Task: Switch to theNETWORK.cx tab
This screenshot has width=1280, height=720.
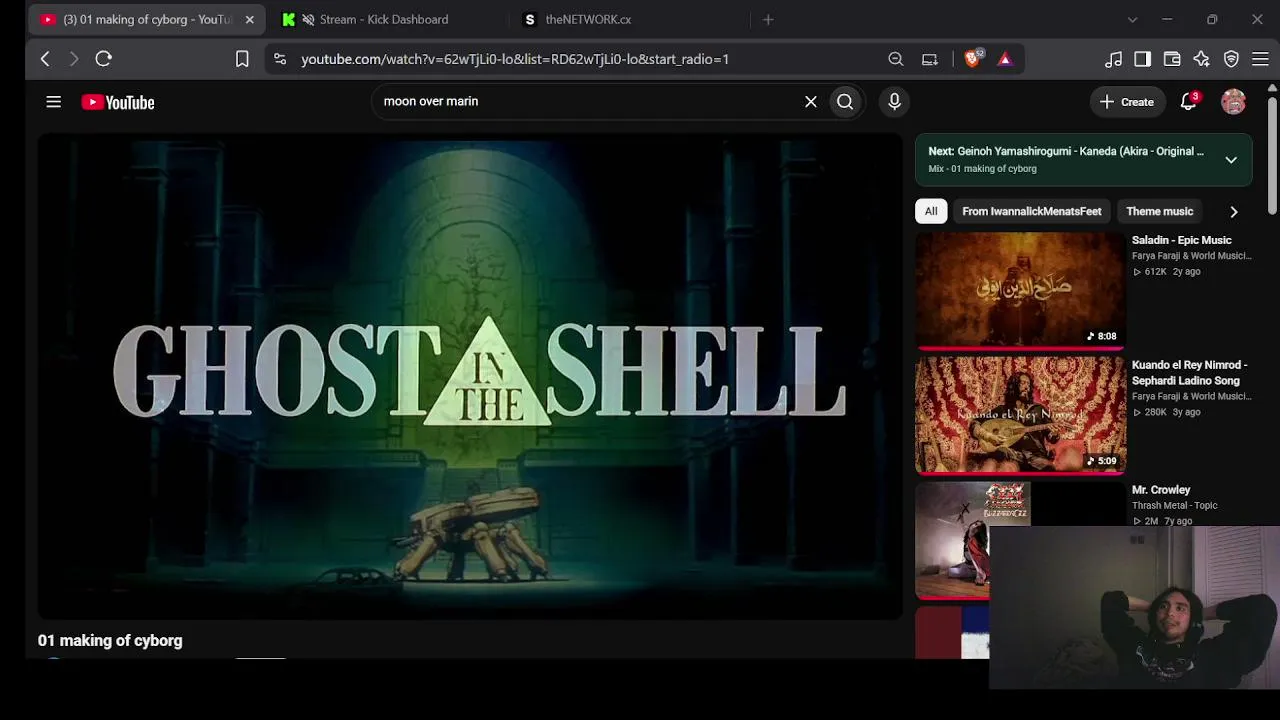Action: 588,19
